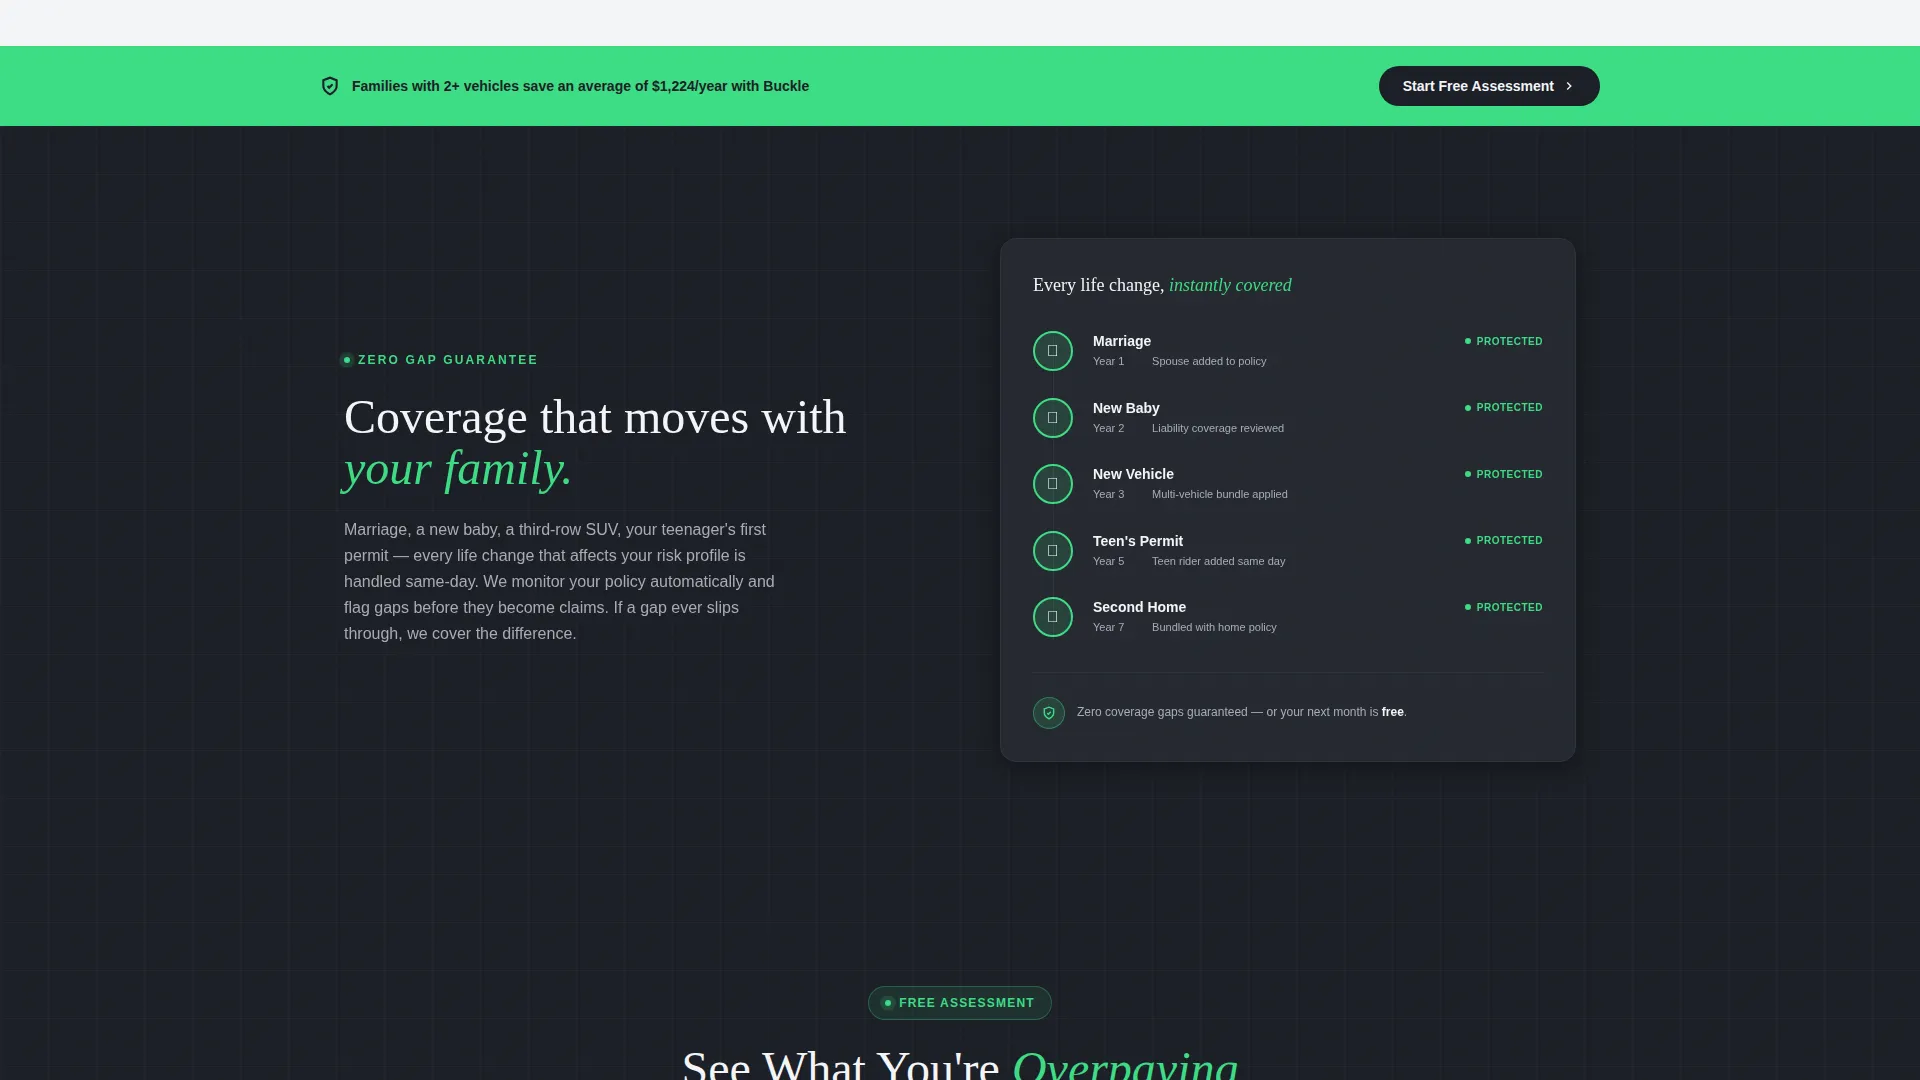
Task: Click the italic 'your family.' headline text
Action: 458,469
